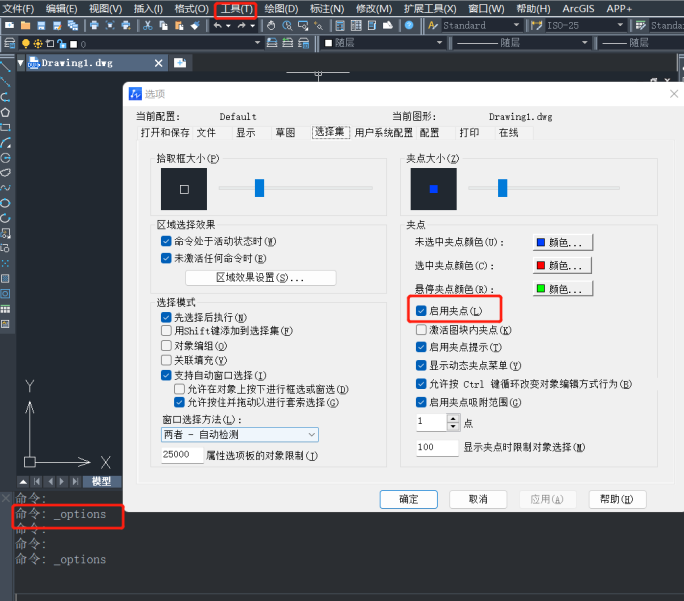Expand the Redo history dropdown arrow
This screenshot has height=601, width=684.
tap(252, 25)
